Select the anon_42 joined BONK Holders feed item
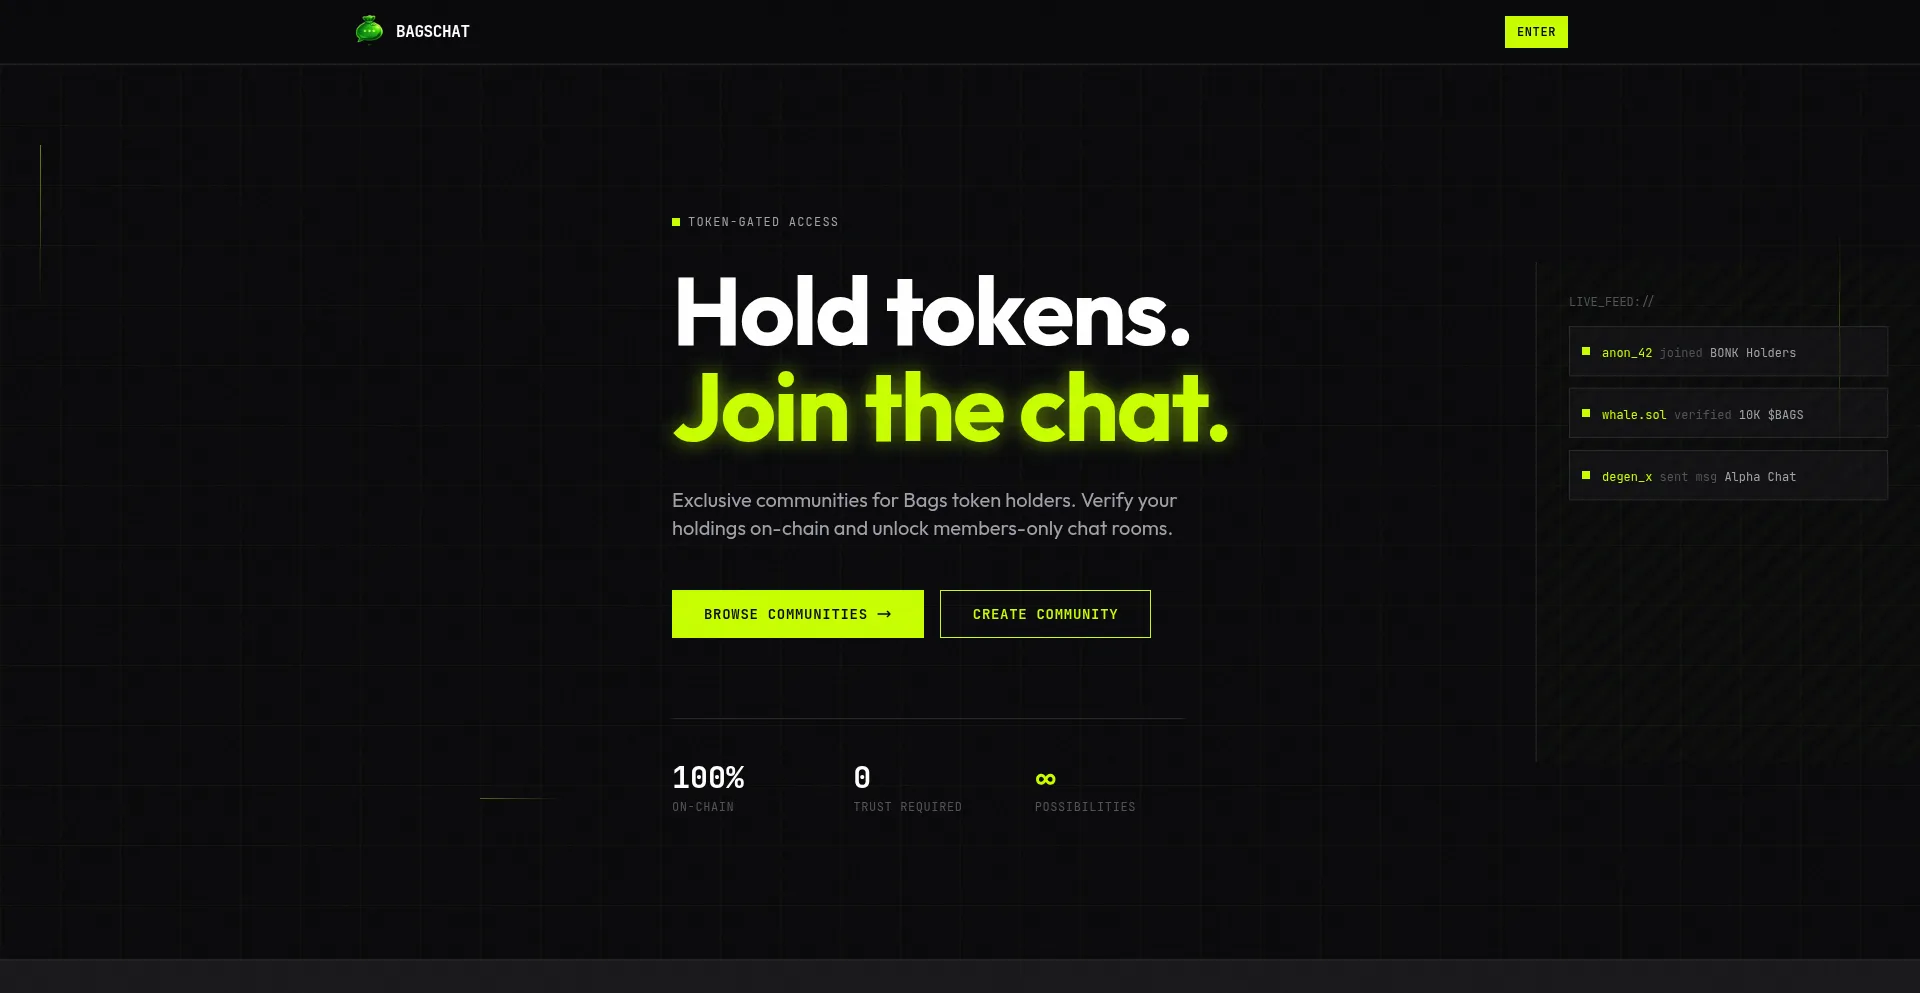Viewport: 1920px width, 993px height. [x=1728, y=351]
